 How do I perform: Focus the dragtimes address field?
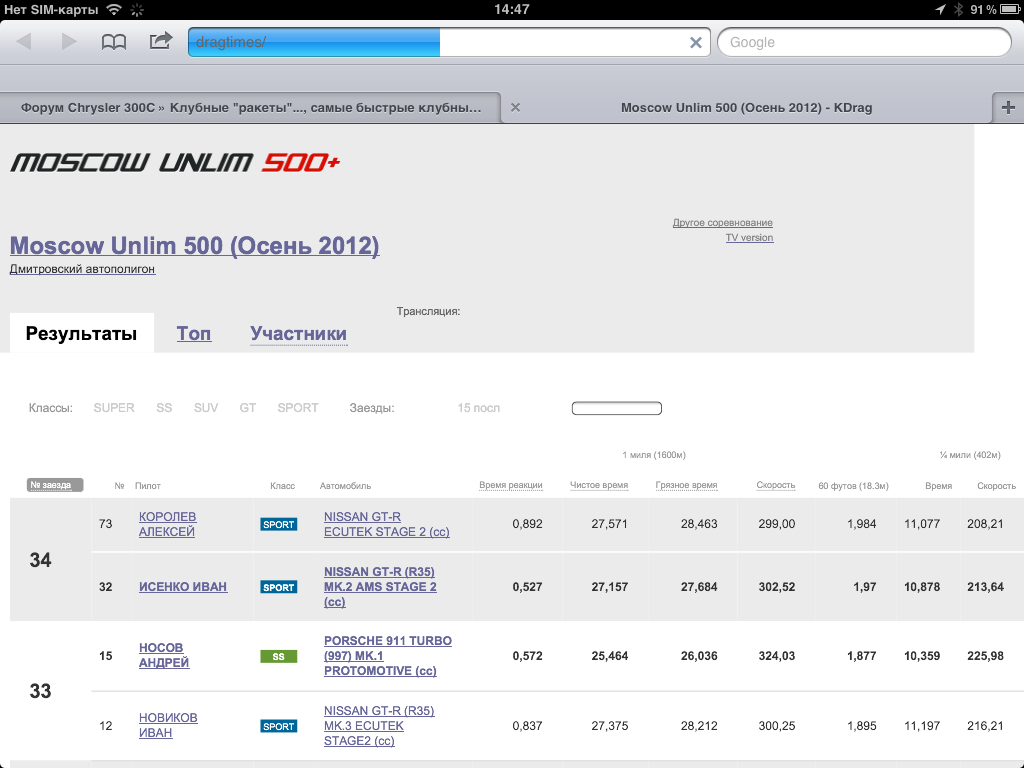click(449, 42)
